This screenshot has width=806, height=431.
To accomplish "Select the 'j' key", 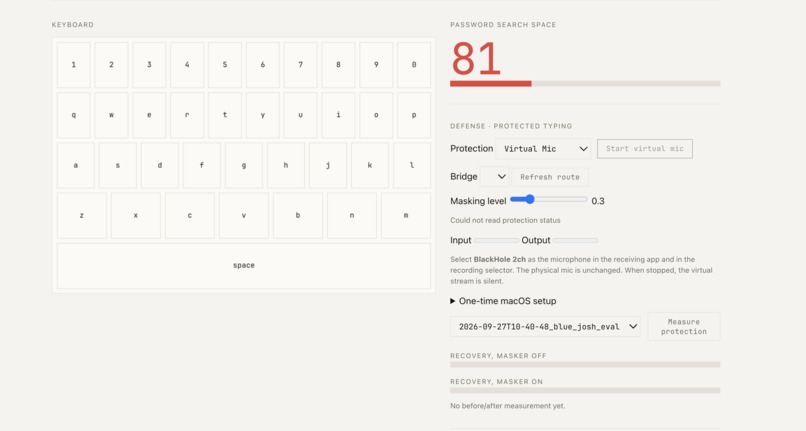I will pos(328,166).
